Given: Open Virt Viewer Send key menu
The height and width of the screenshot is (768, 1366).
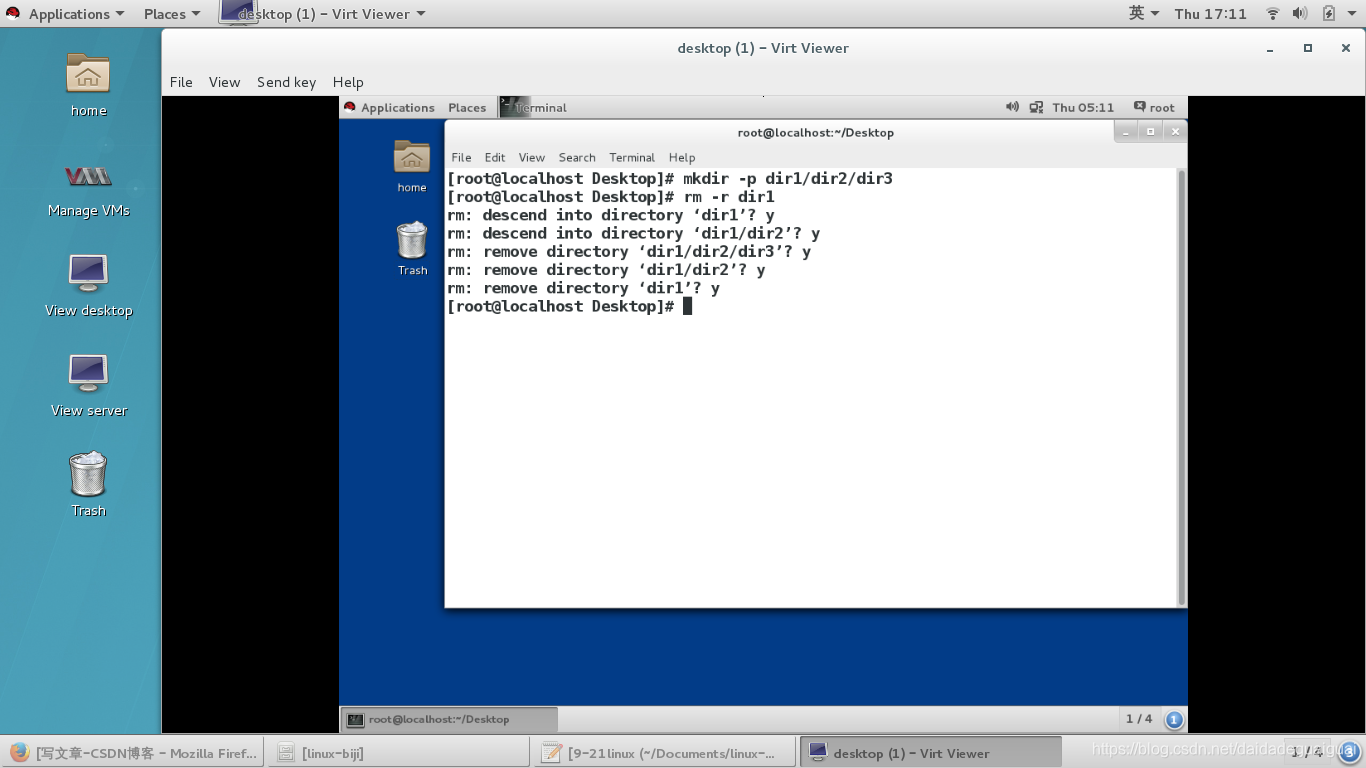Looking at the screenshot, I should 286,82.
